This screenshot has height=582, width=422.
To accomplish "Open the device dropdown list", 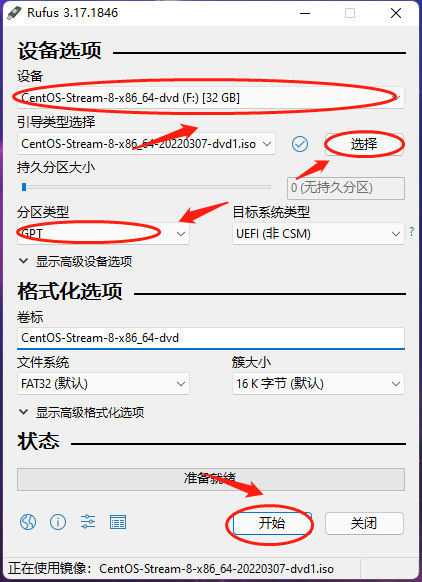I will tap(211, 98).
